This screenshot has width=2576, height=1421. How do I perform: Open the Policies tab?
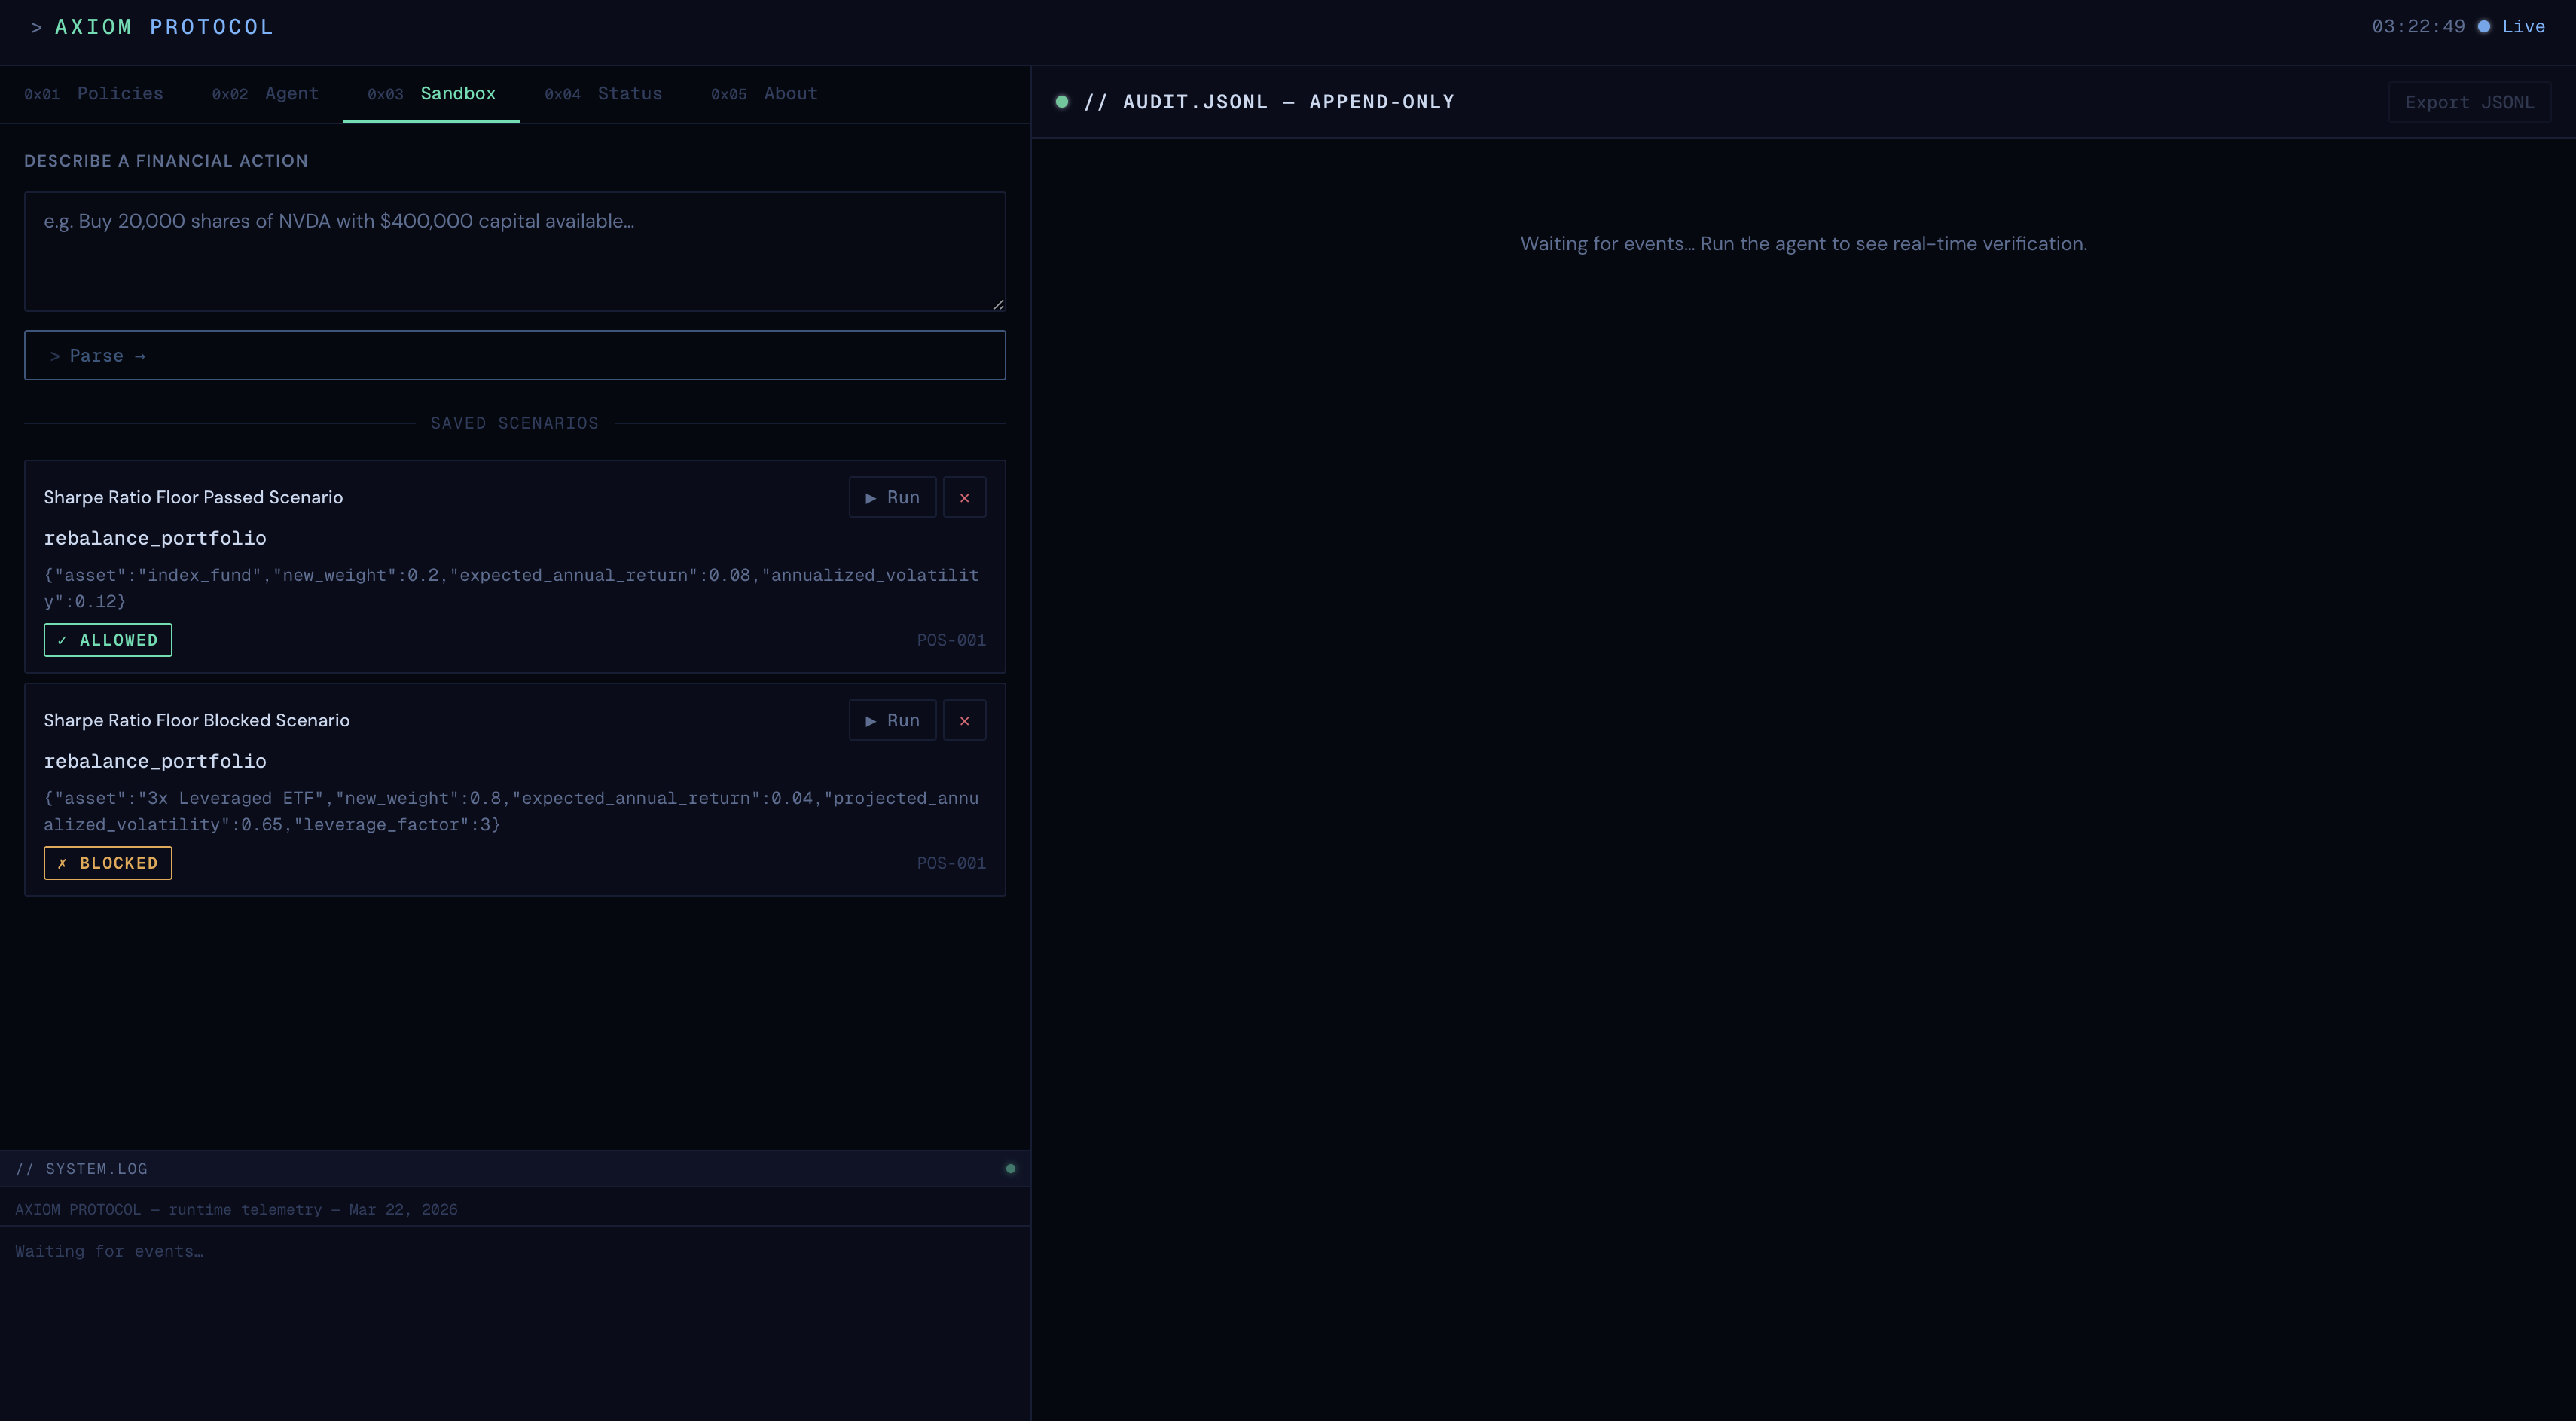[93, 94]
